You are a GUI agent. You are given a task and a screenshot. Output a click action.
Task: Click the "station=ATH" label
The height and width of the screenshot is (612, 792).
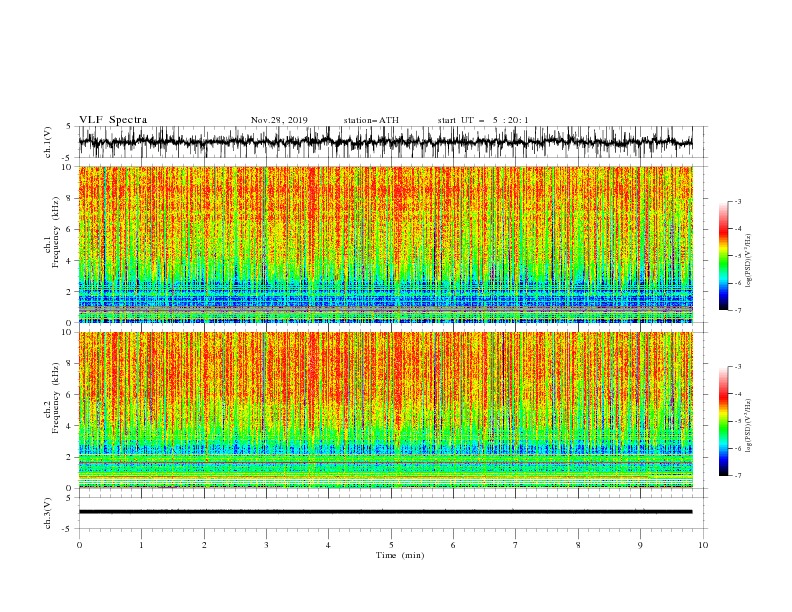(371, 120)
